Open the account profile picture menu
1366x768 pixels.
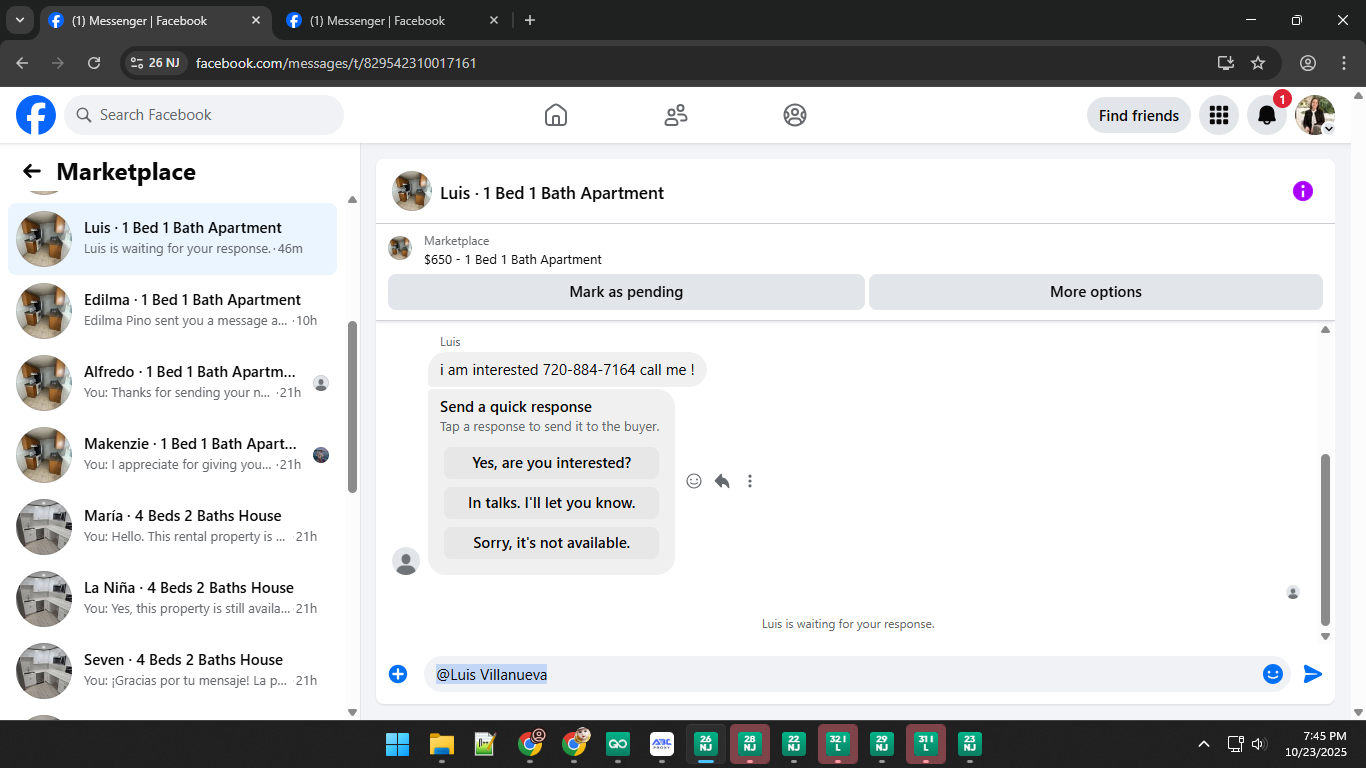(x=1315, y=115)
